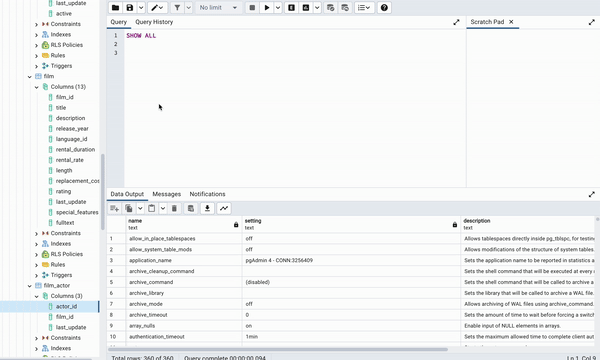
Task: Click row number 10 header
Action: tap(116, 337)
